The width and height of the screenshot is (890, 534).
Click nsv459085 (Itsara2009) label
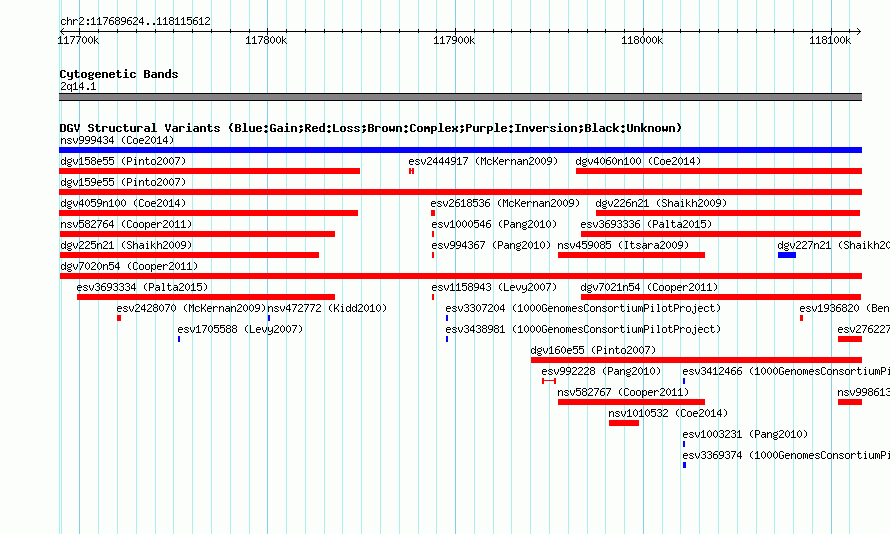623,245
